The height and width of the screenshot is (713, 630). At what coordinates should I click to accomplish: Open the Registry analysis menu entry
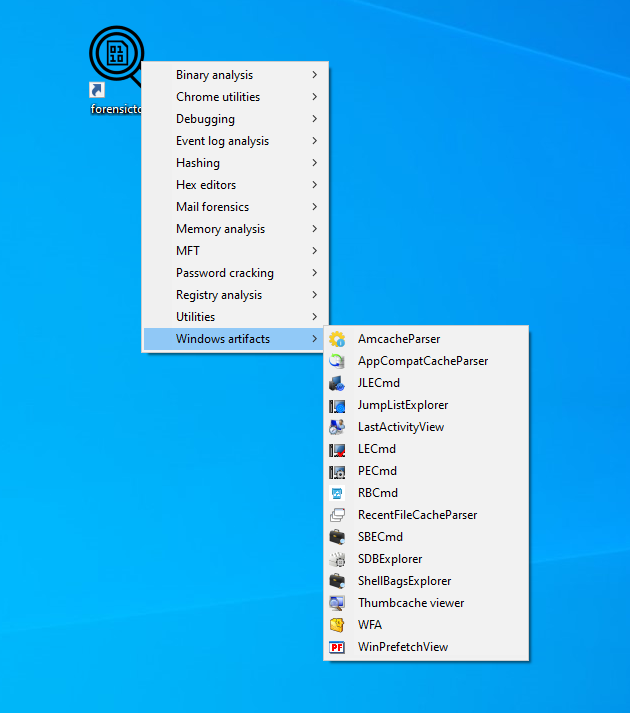[235, 295]
